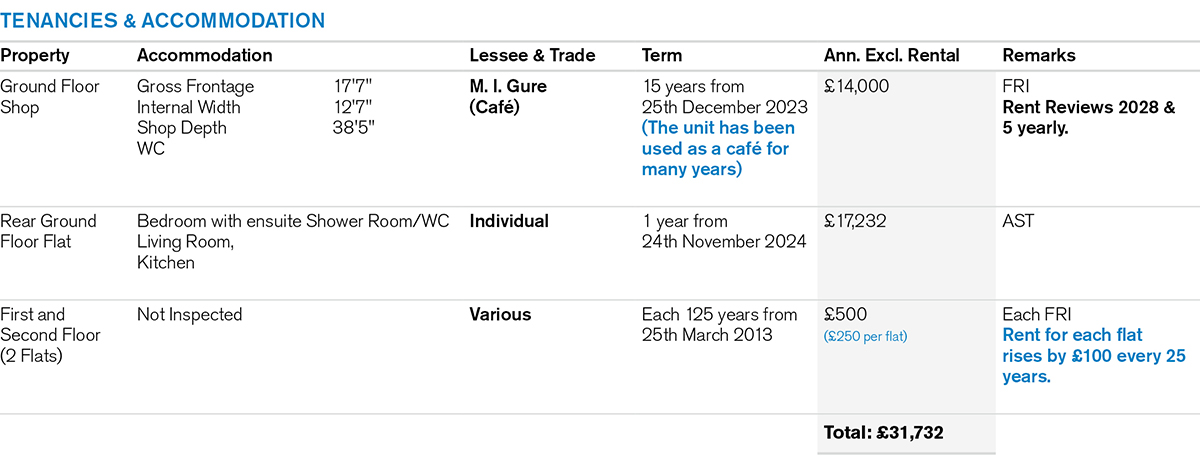1200x463 pixels.
Task: Select the £17,232 rental amount
Action: pyautogui.click(x=856, y=222)
